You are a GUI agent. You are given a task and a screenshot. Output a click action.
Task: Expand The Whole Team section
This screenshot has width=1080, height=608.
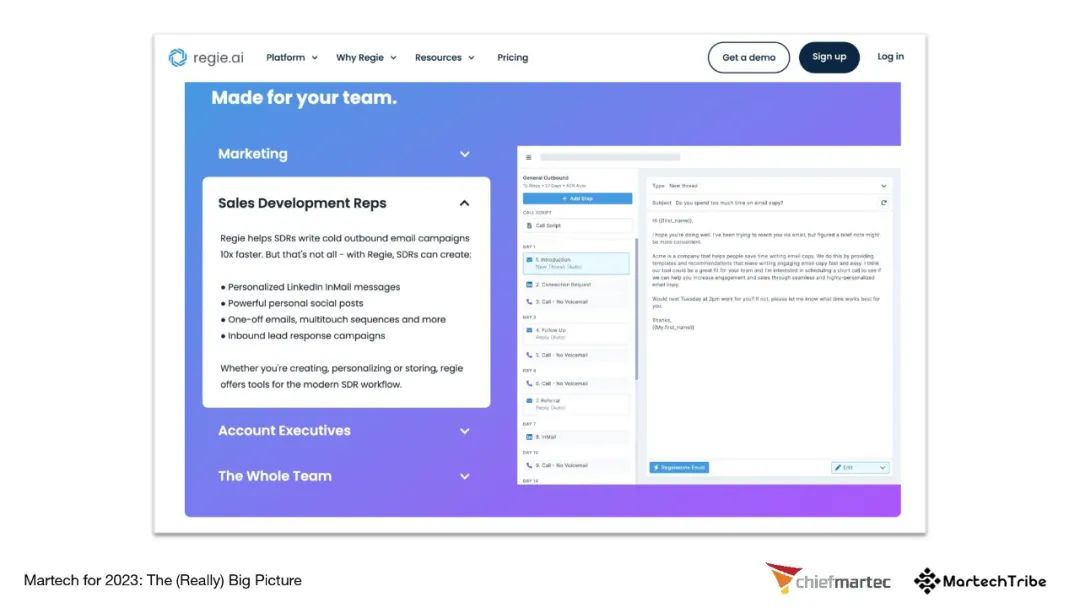344,476
